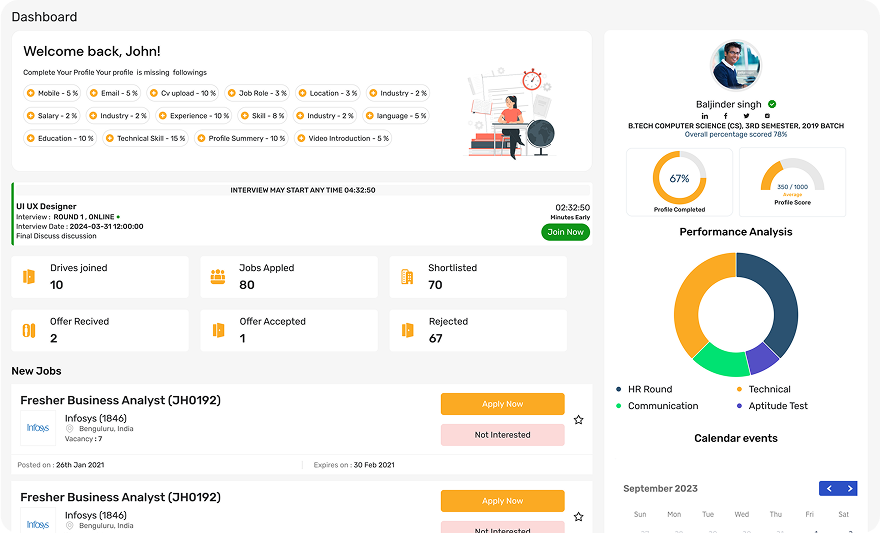Go to the next calendar month
This screenshot has width=880, height=533.
850,488
